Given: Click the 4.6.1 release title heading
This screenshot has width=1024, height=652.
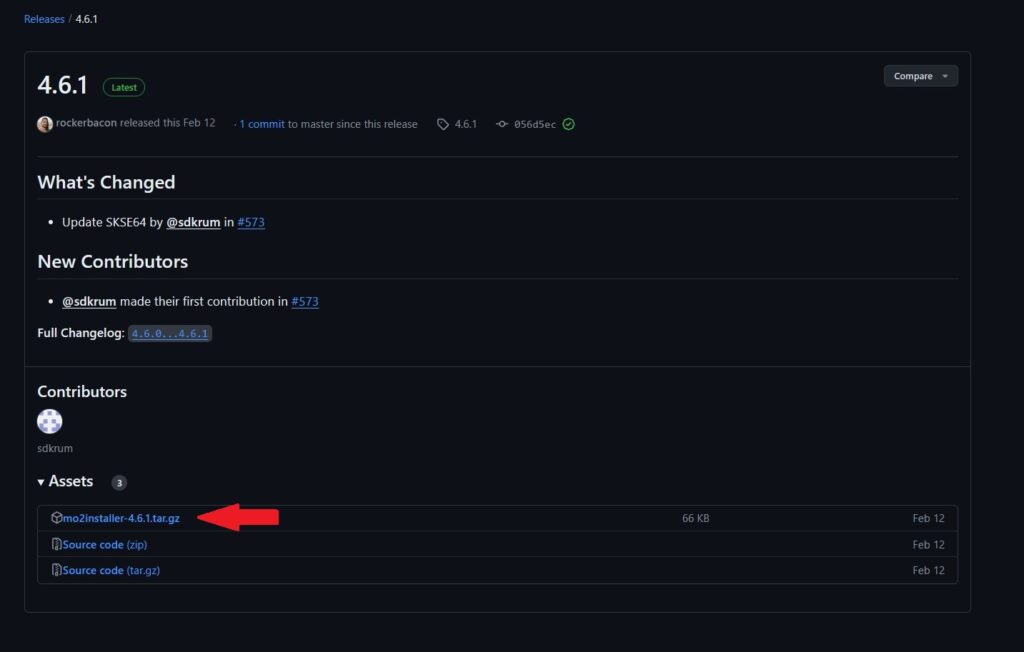Looking at the screenshot, I should coord(63,85).
